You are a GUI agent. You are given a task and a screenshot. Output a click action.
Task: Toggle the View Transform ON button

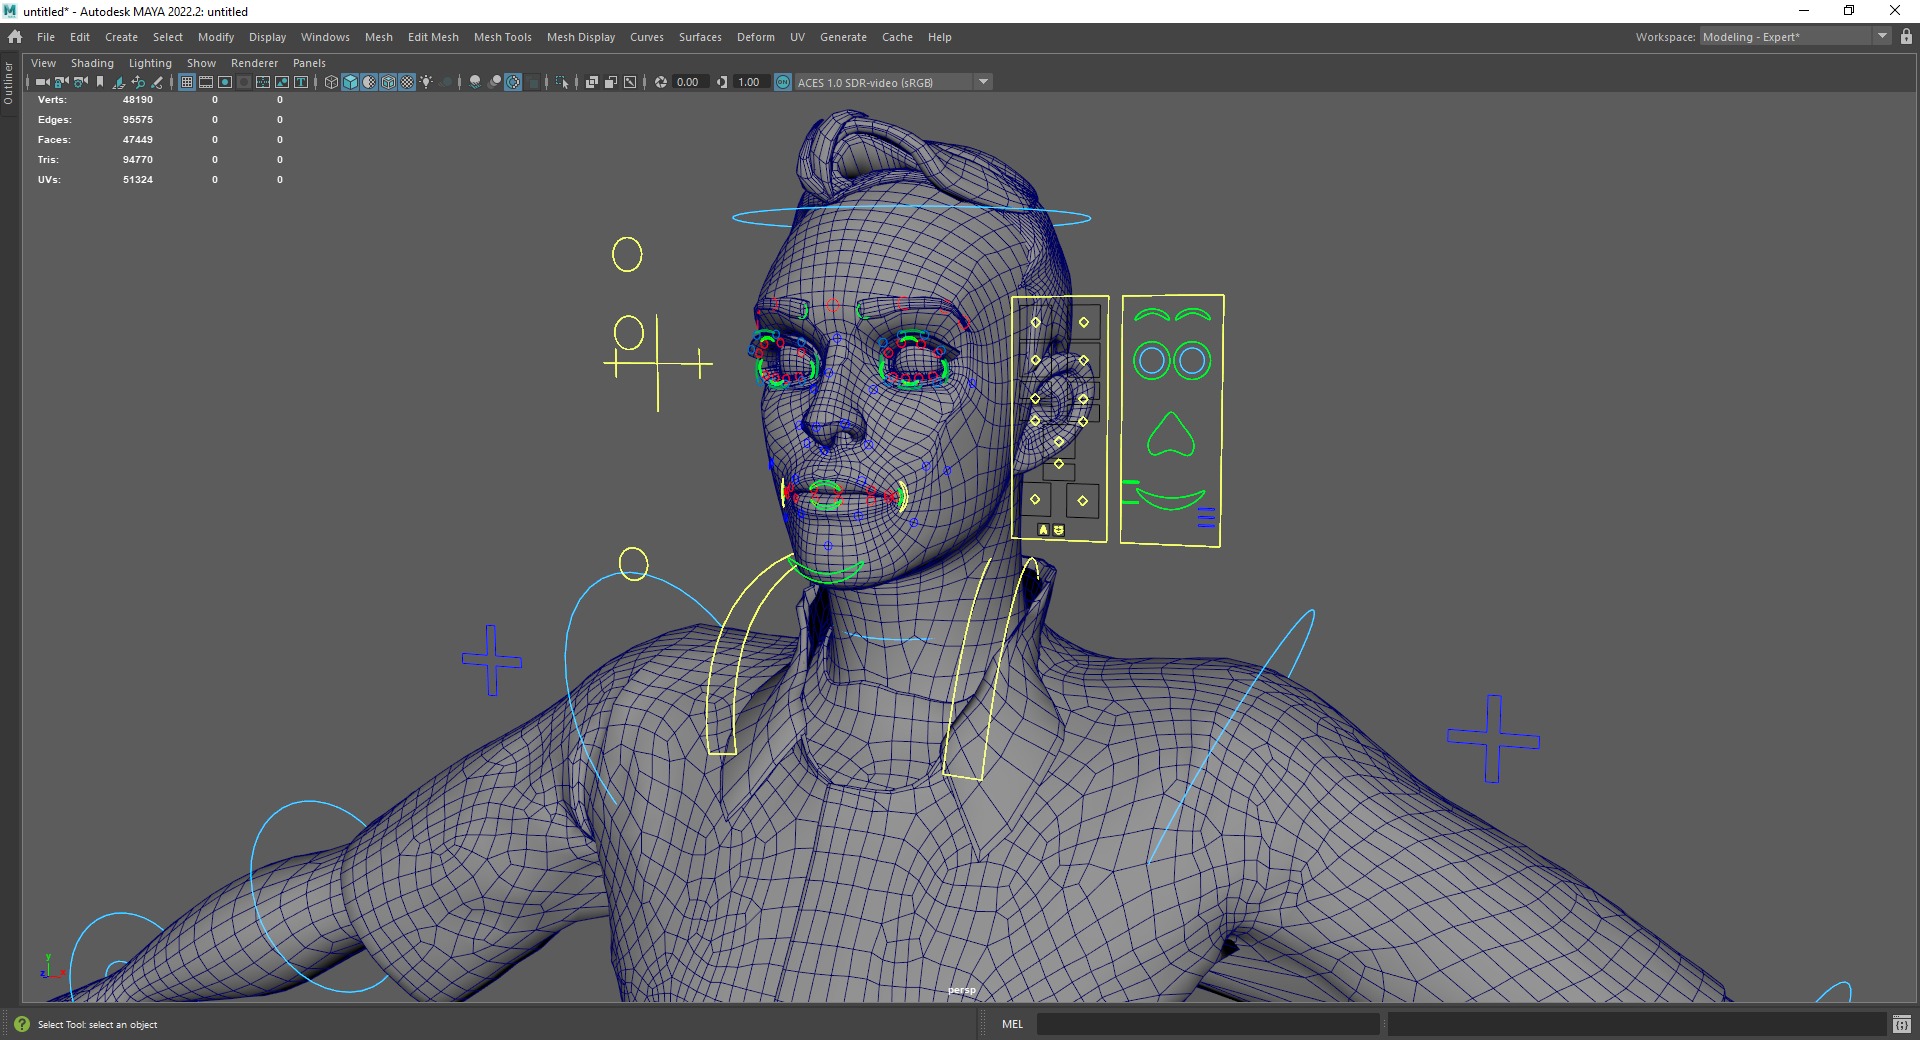(x=783, y=82)
